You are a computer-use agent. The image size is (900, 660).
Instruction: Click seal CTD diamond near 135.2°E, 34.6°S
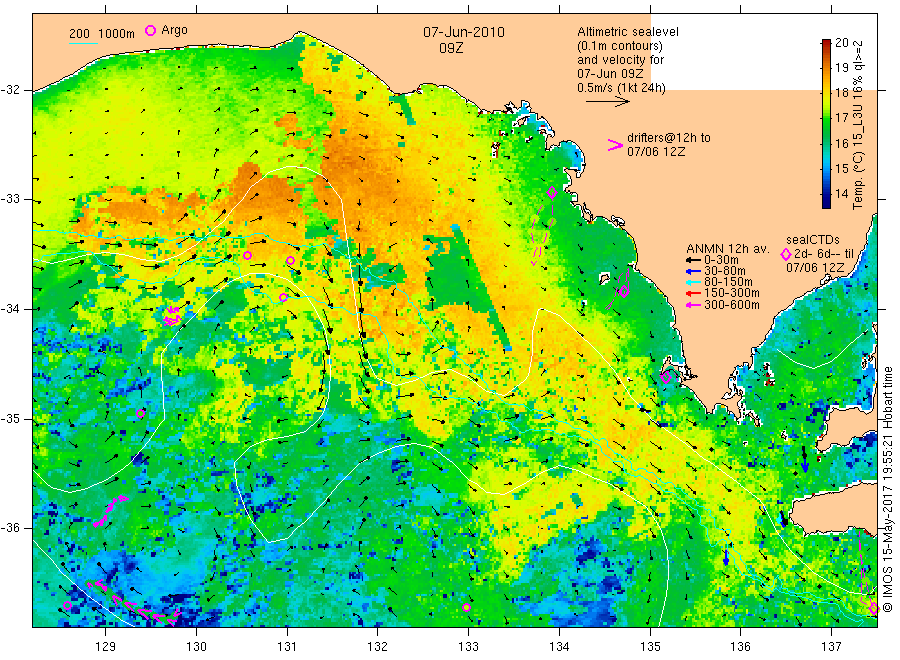(666, 378)
